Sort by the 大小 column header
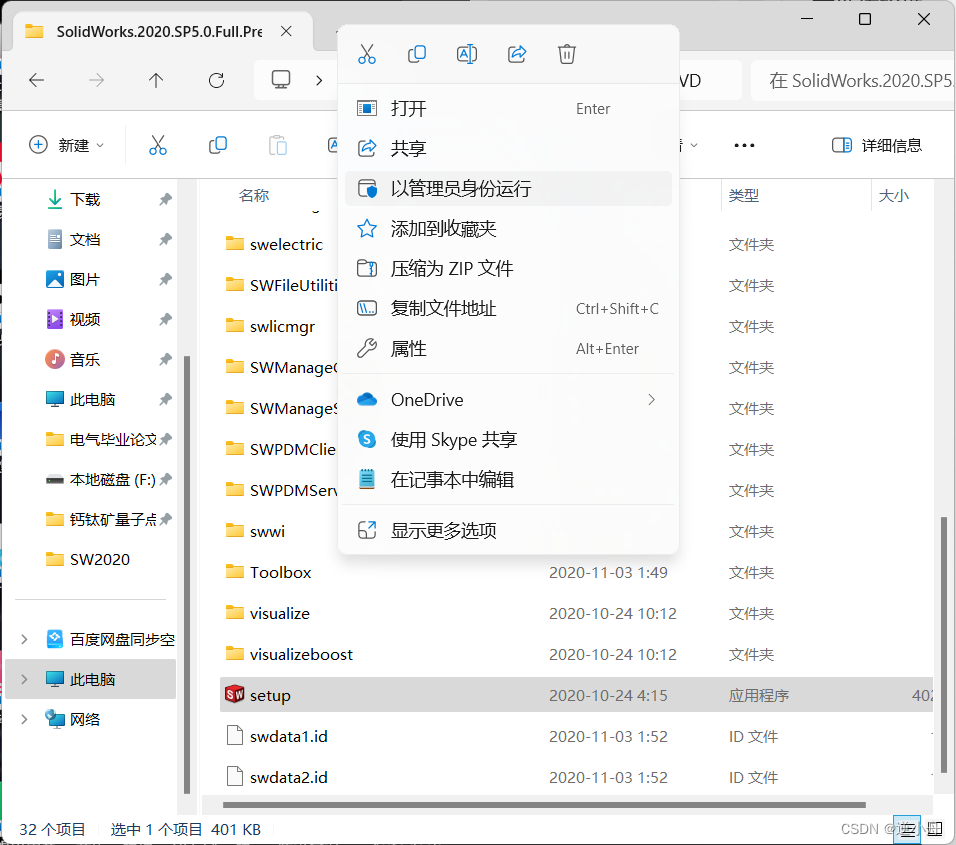 coord(894,196)
